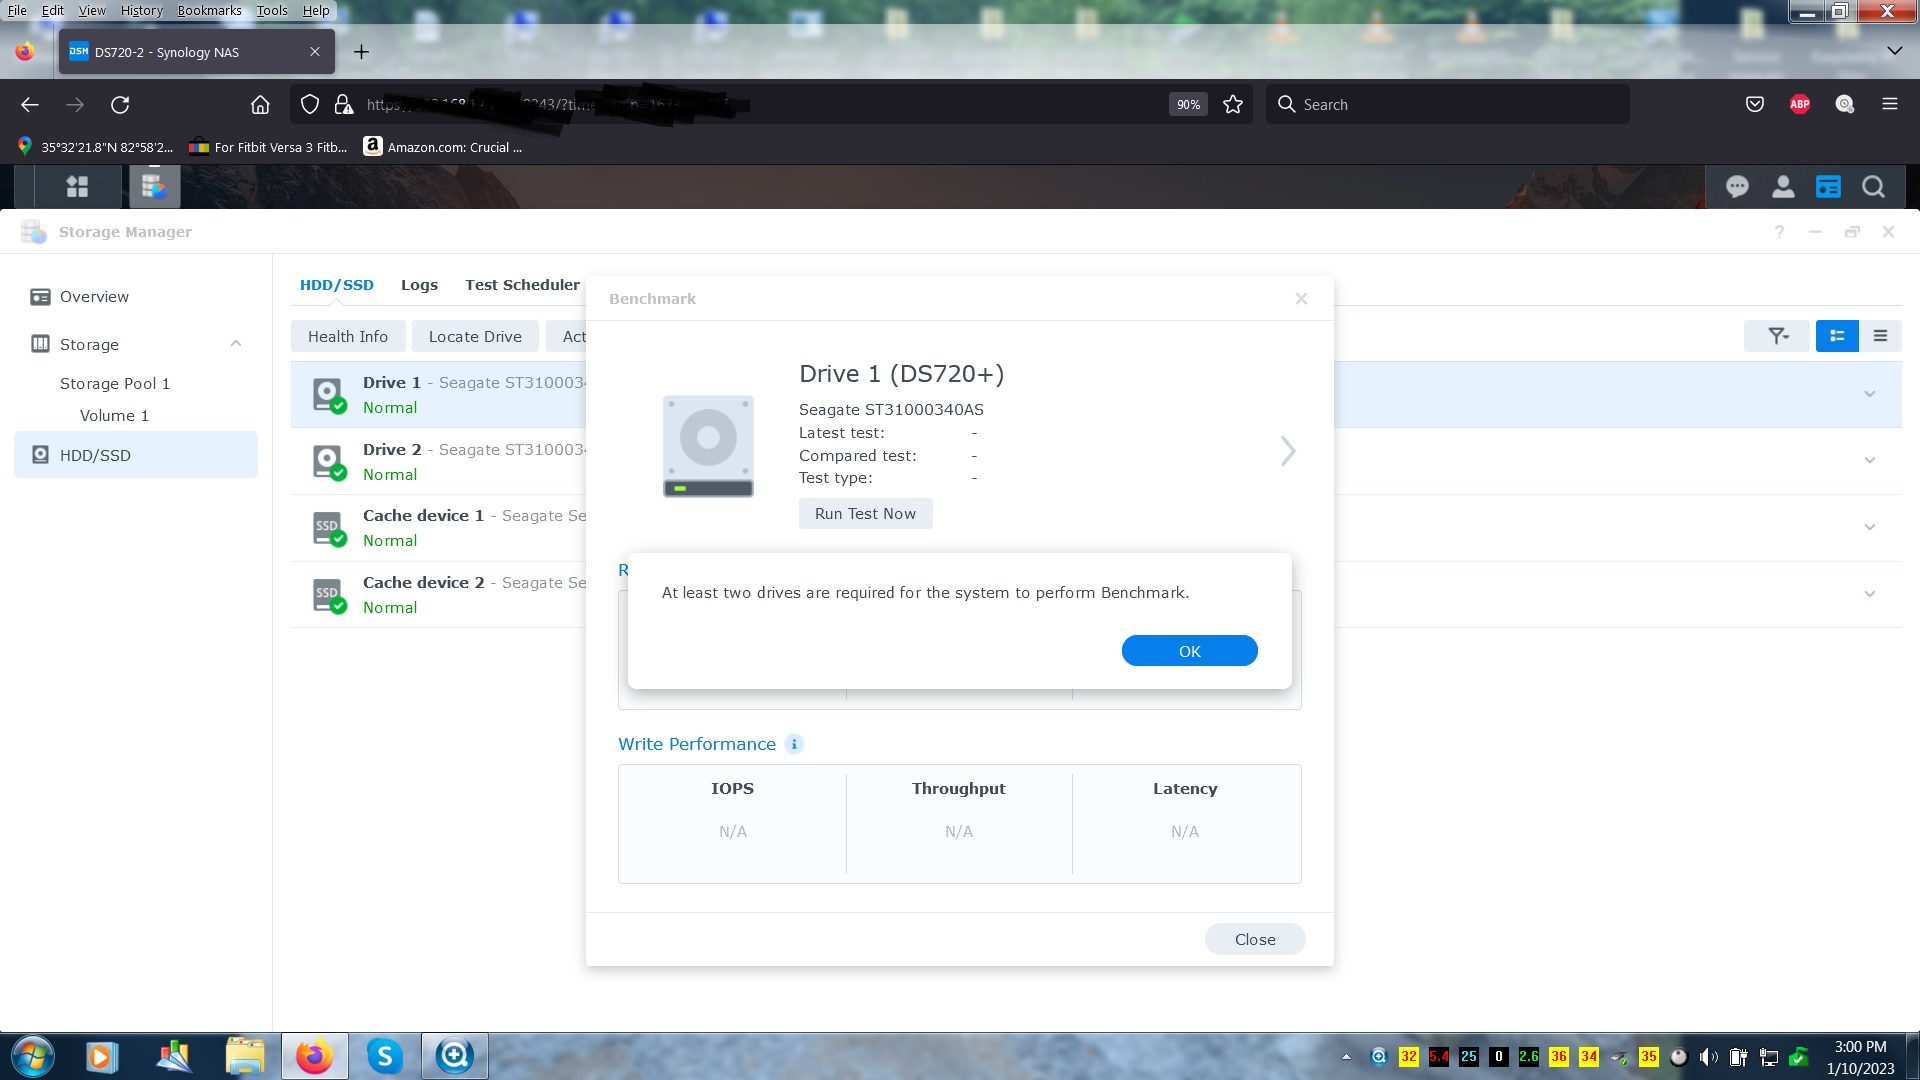Open the Bookmarks menu in Firefox

tap(208, 10)
